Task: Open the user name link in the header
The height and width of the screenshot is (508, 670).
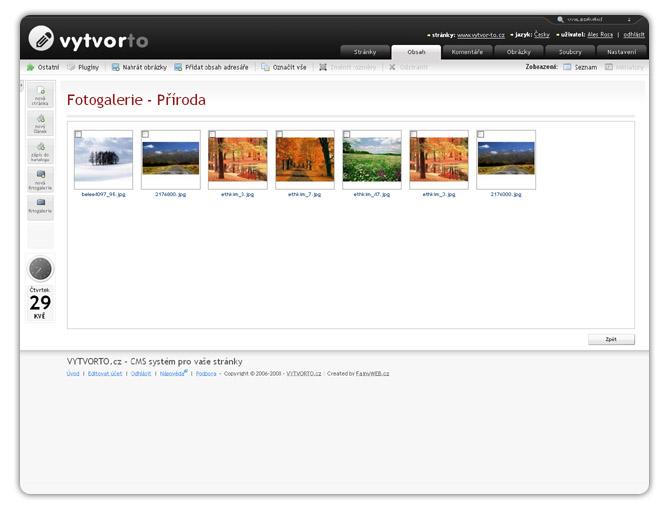Action: click(600, 35)
